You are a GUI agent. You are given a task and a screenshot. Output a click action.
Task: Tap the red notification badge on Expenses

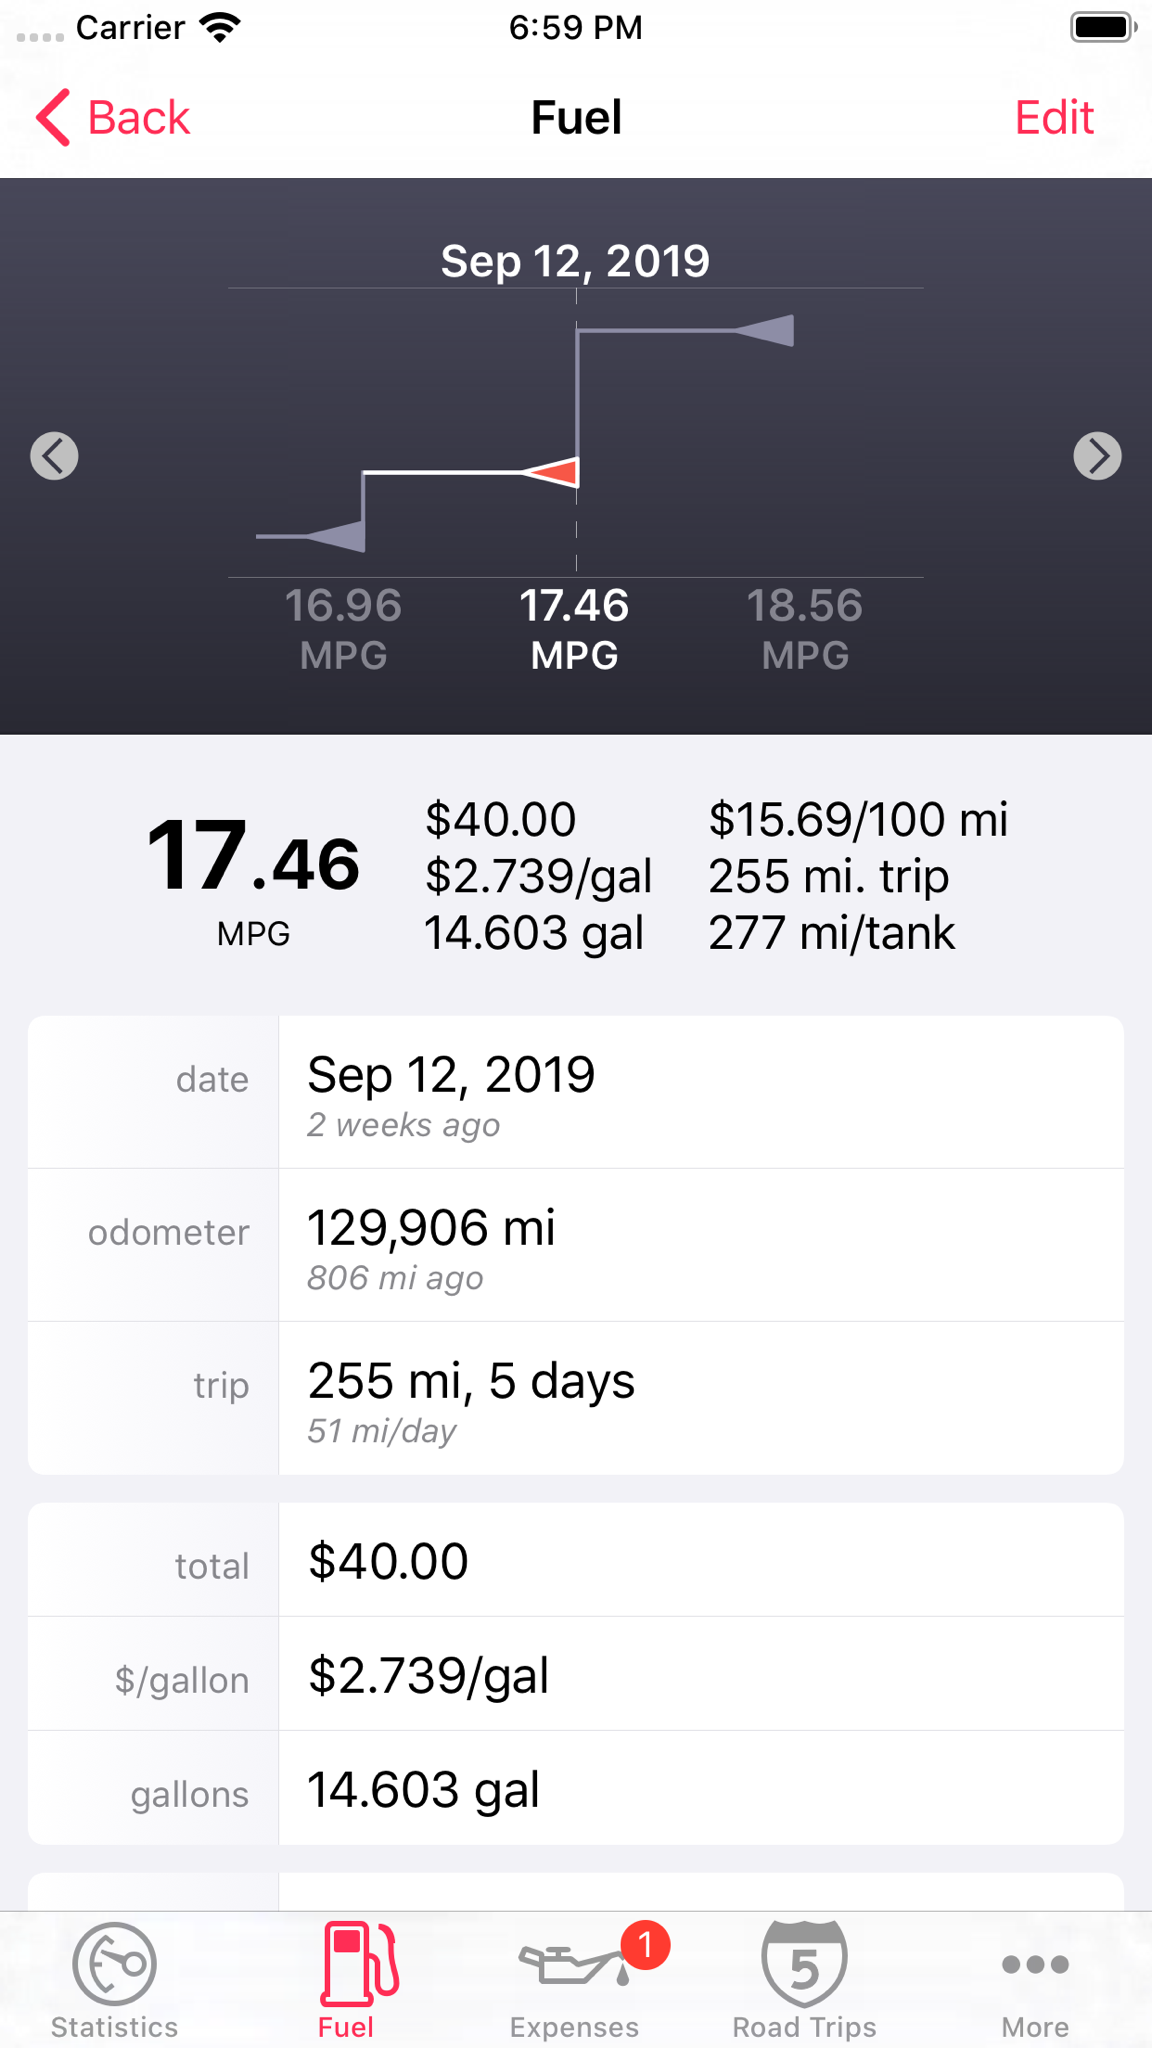(646, 1944)
